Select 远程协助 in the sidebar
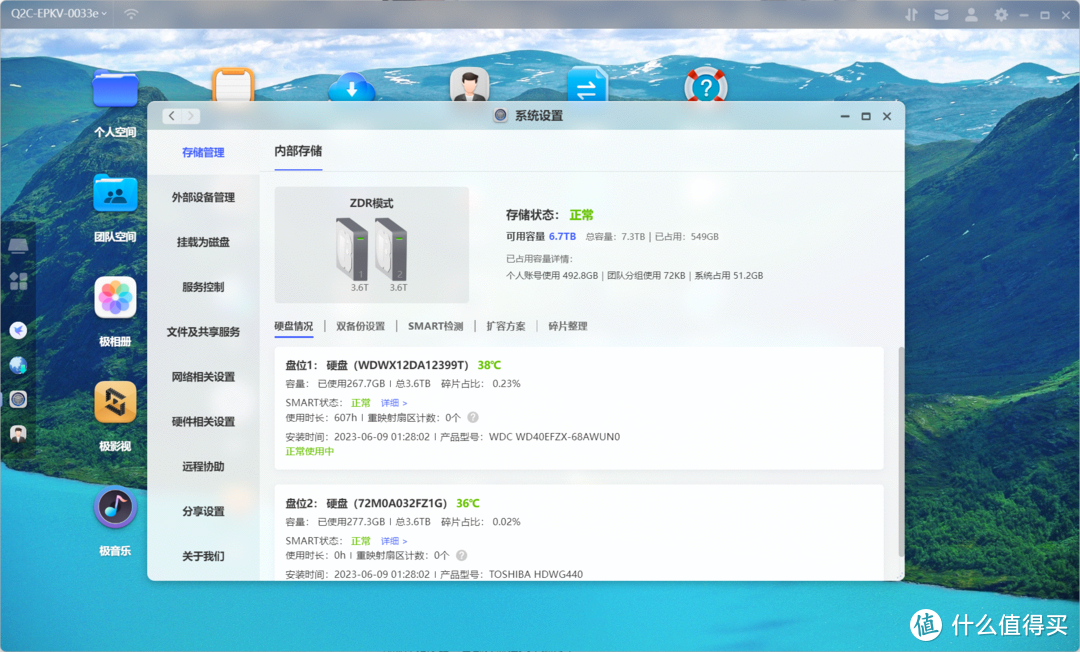Image resolution: width=1080 pixels, height=652 pixels. click(x=203, y=466)
